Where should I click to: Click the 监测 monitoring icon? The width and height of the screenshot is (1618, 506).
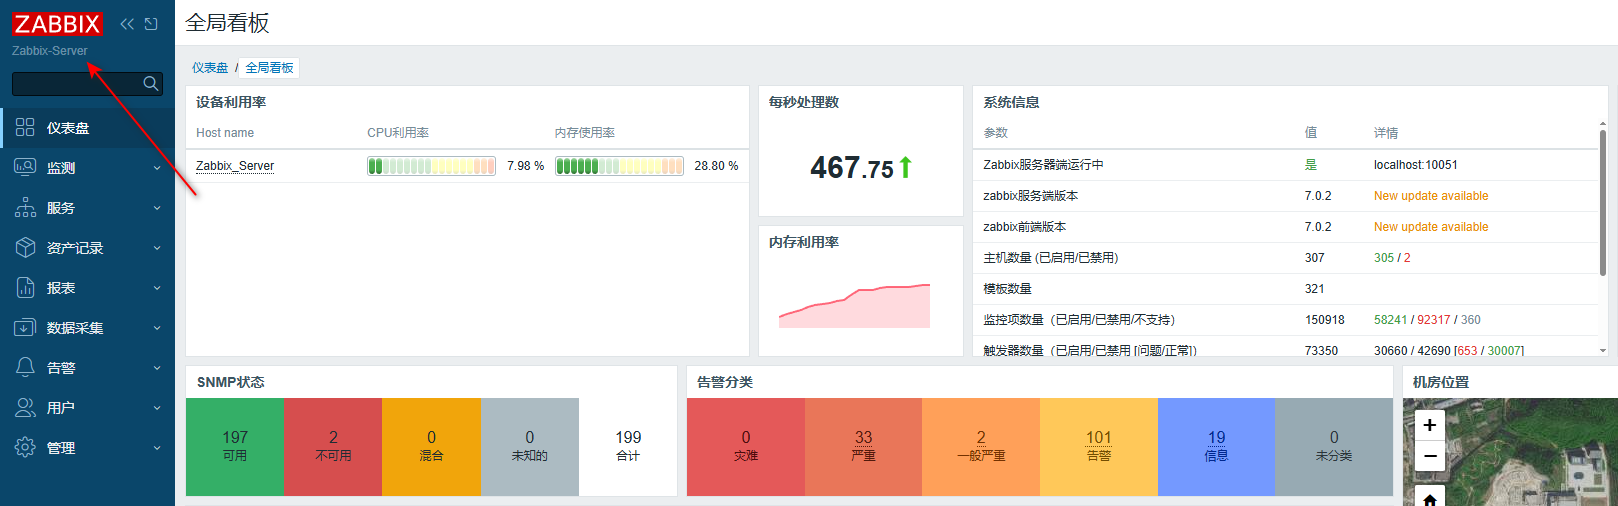[25, 168]
